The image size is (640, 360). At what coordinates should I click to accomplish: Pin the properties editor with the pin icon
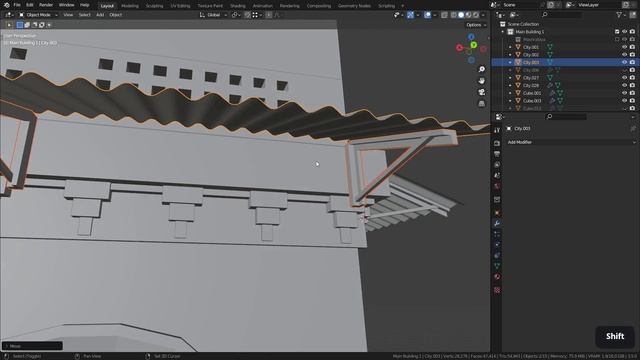coord(633,129)
